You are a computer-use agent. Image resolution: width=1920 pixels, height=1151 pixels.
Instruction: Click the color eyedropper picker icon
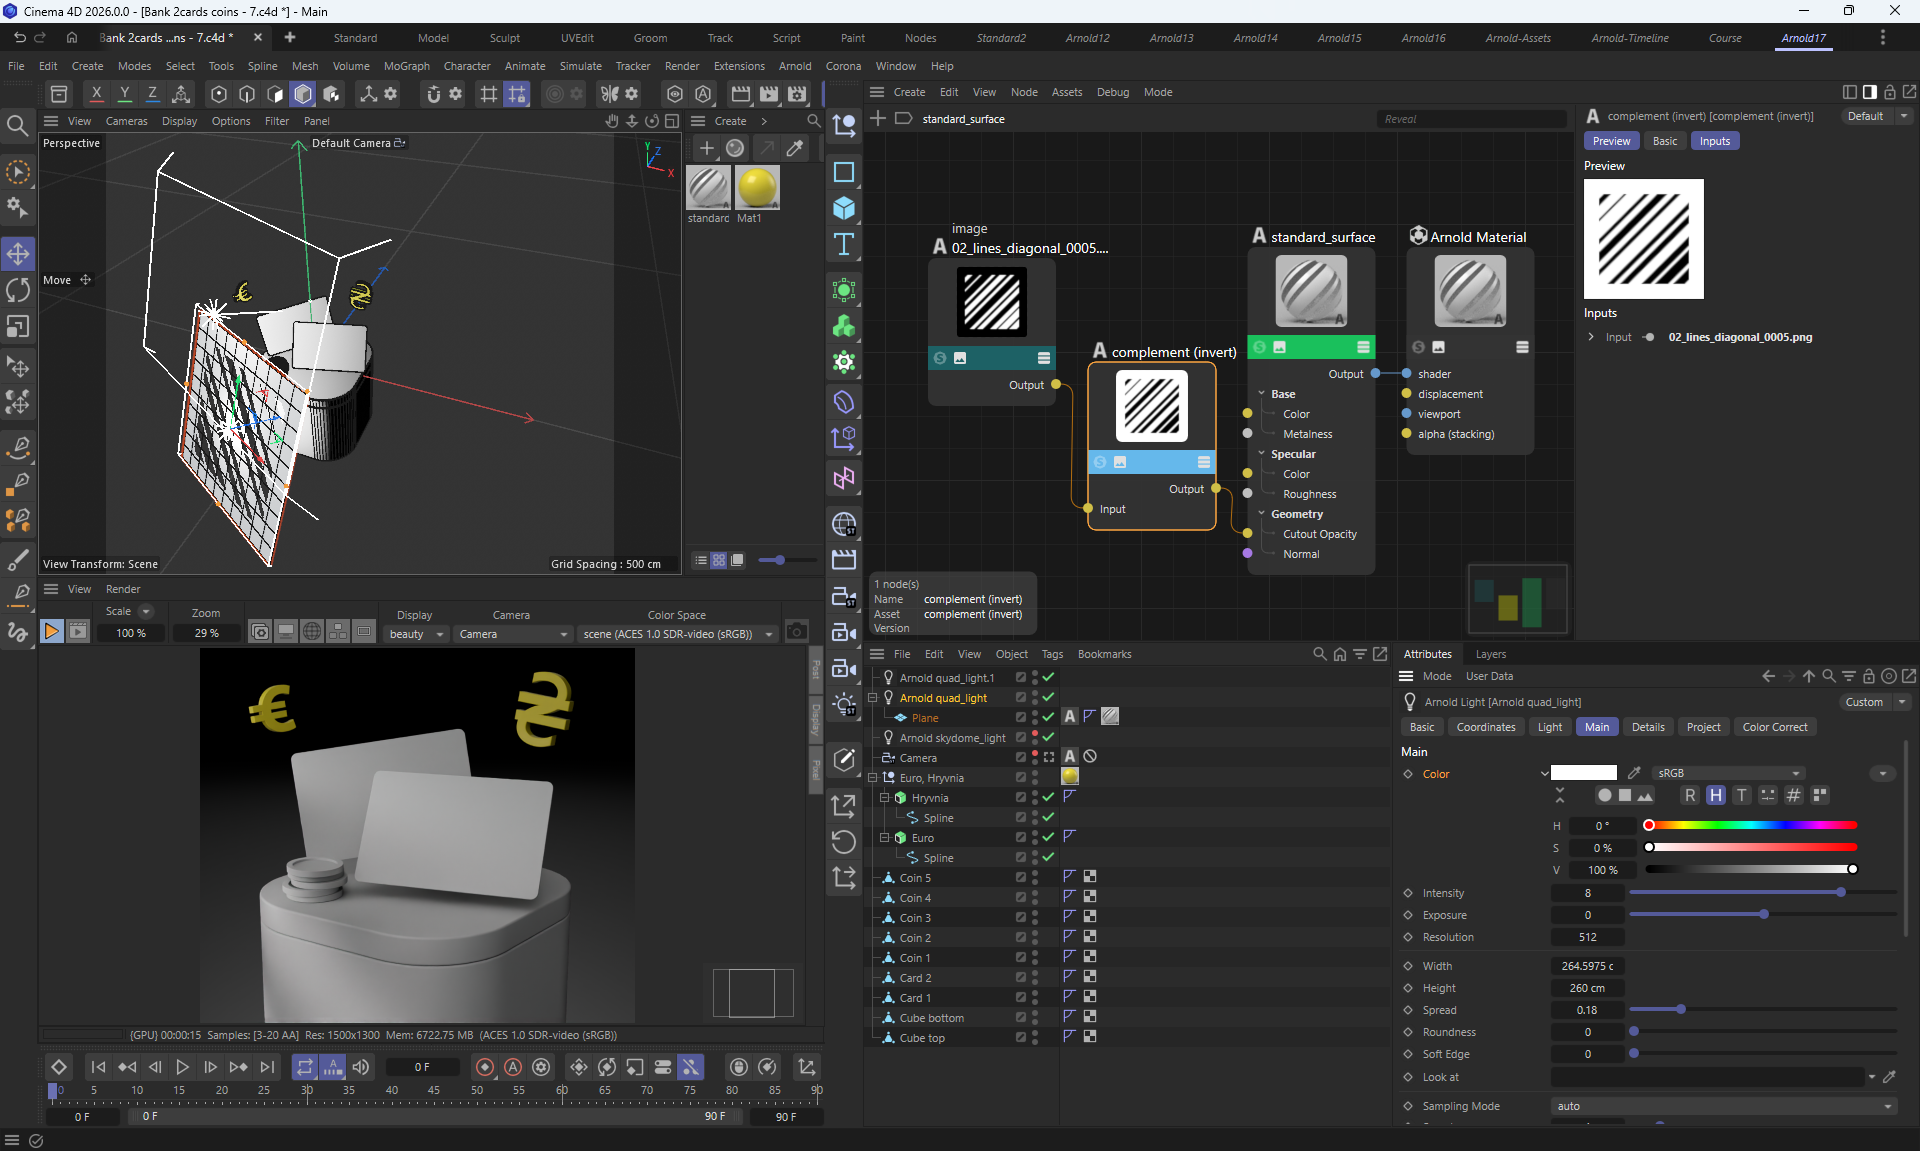point(1634,773)
